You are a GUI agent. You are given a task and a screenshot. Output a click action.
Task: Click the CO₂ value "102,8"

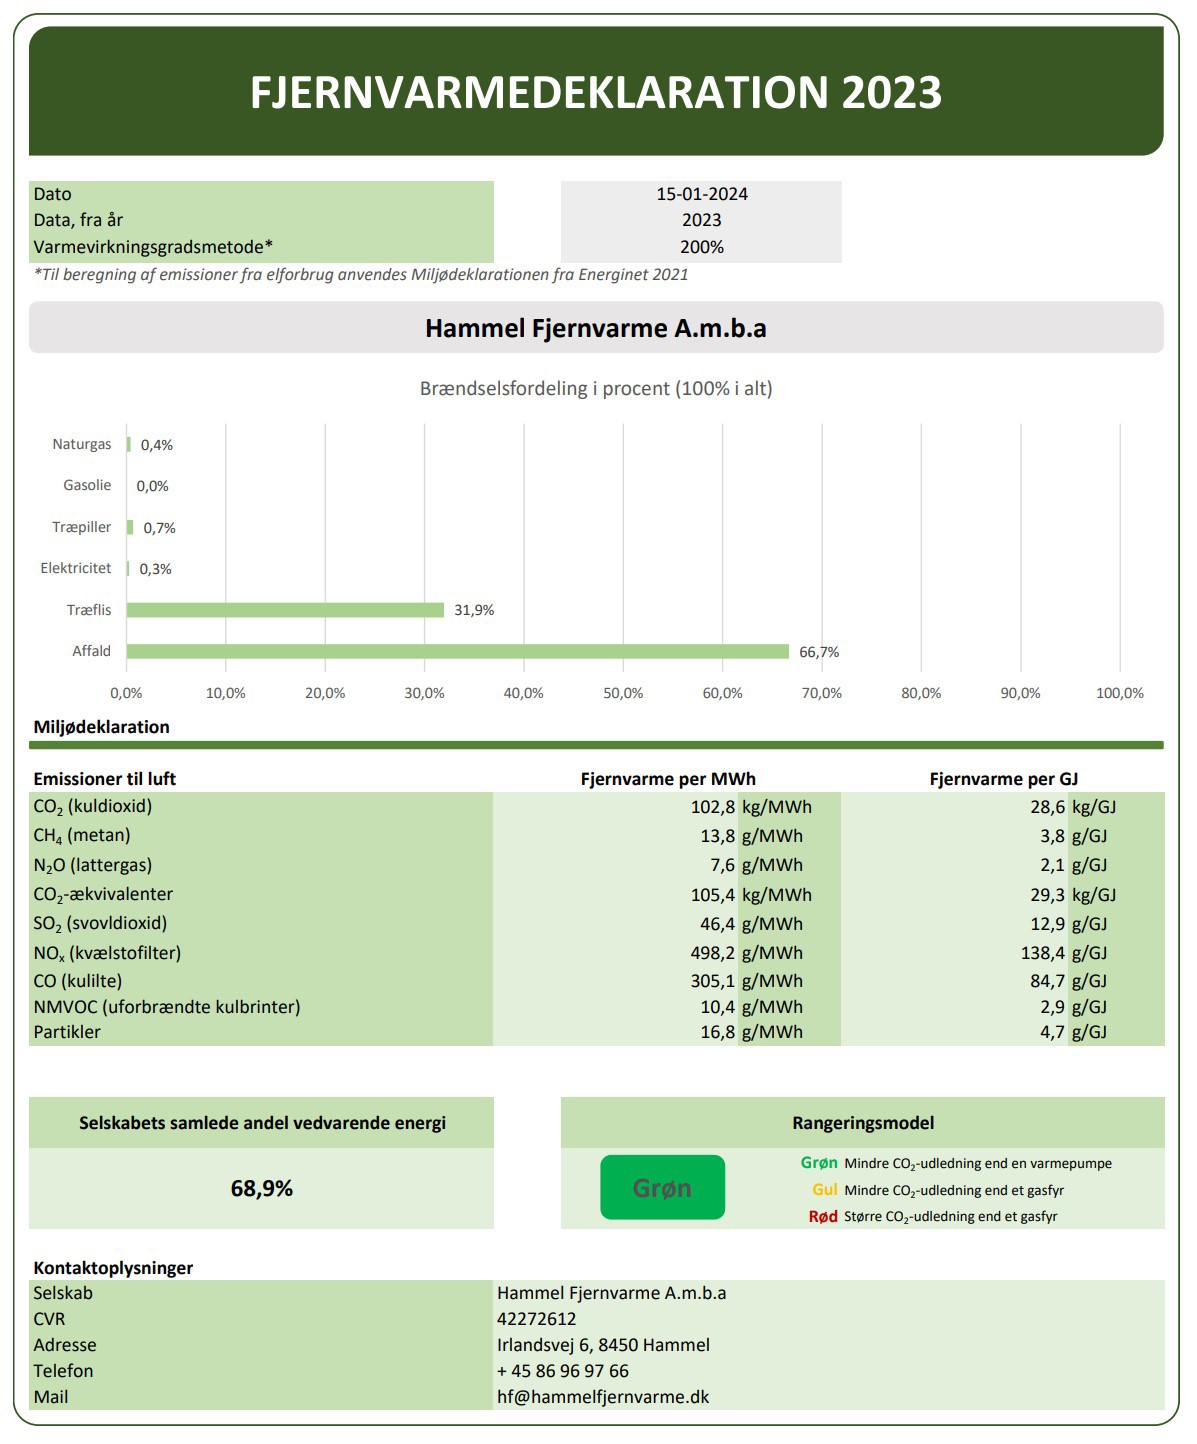[x=713, y=807]
